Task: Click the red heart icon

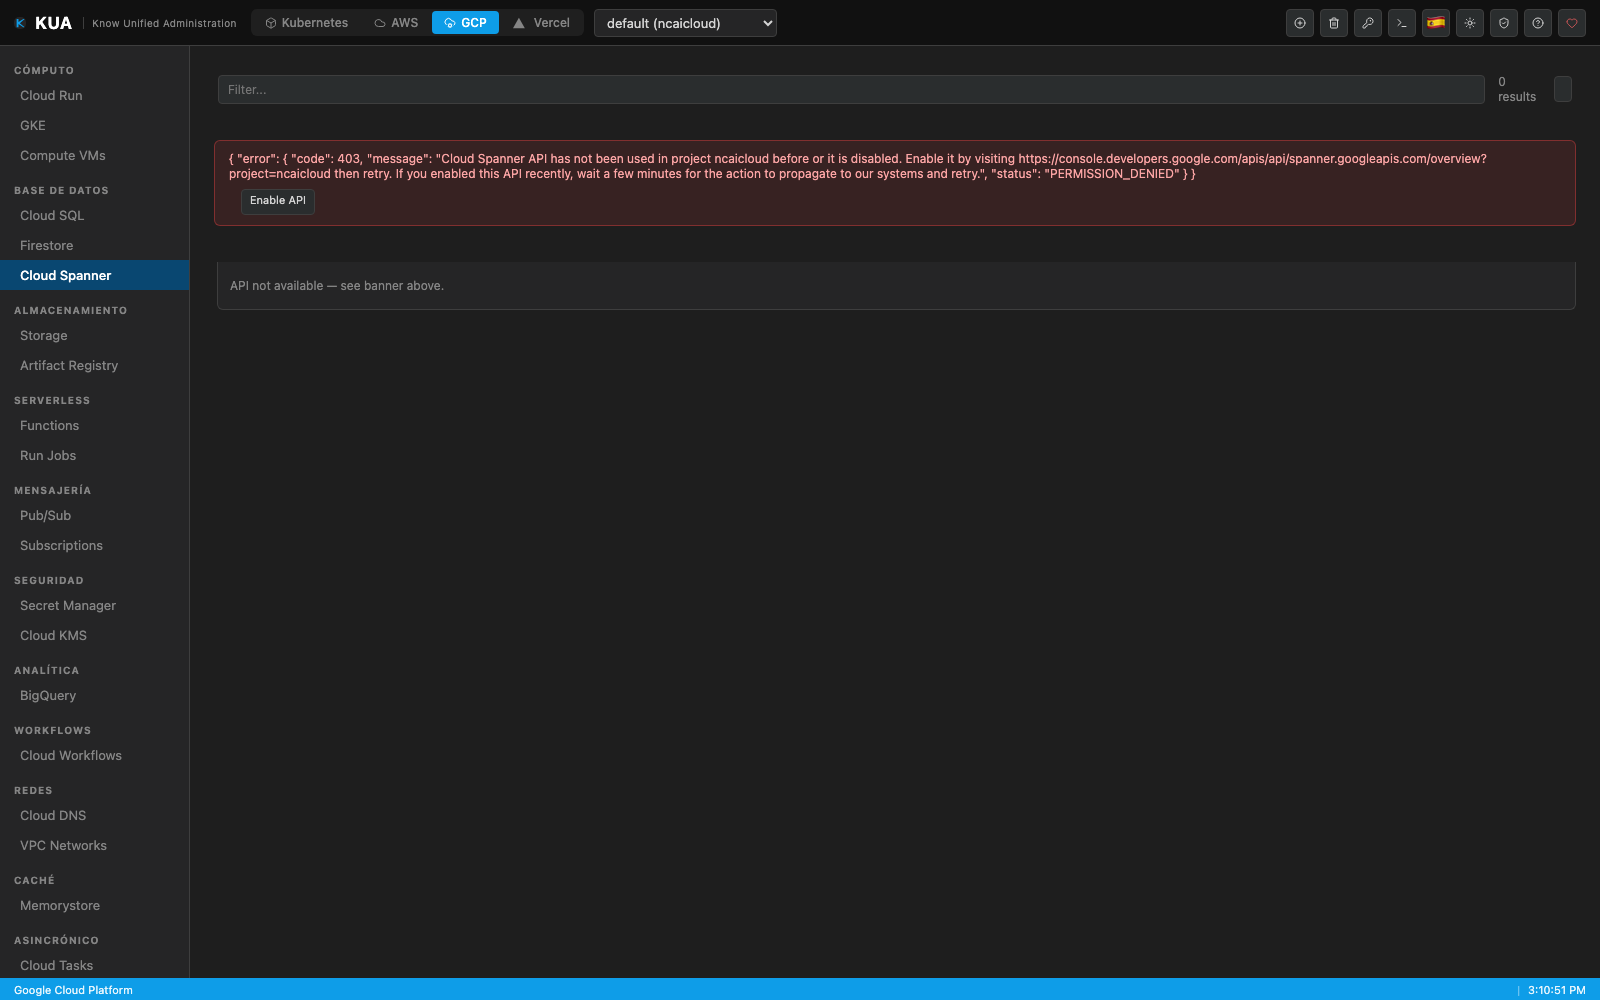Action: [x=1572, y=23]
